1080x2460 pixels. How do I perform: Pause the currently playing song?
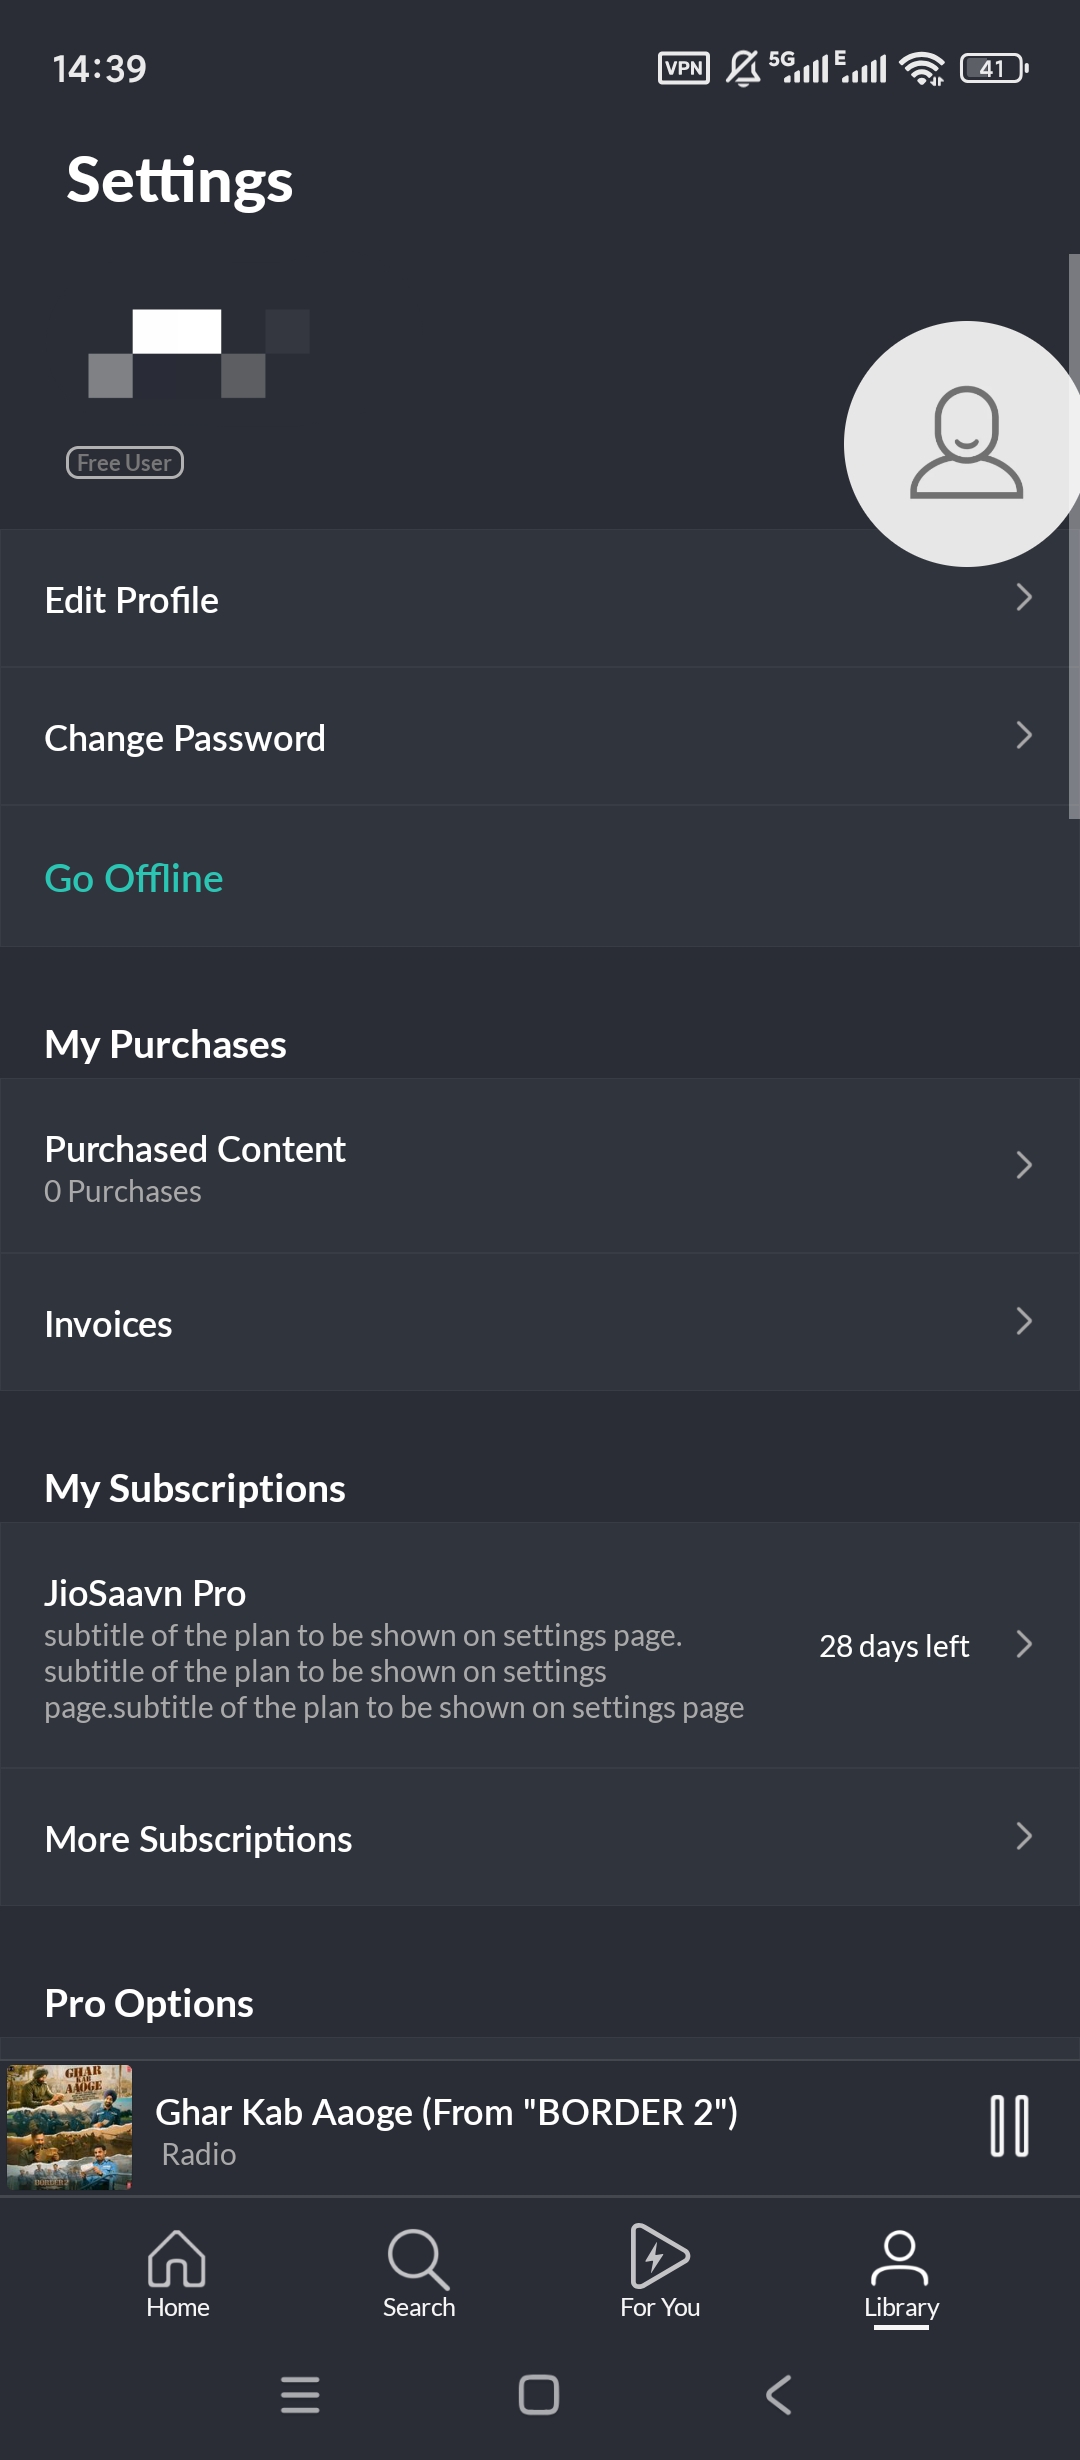tap(1009, 2126)
